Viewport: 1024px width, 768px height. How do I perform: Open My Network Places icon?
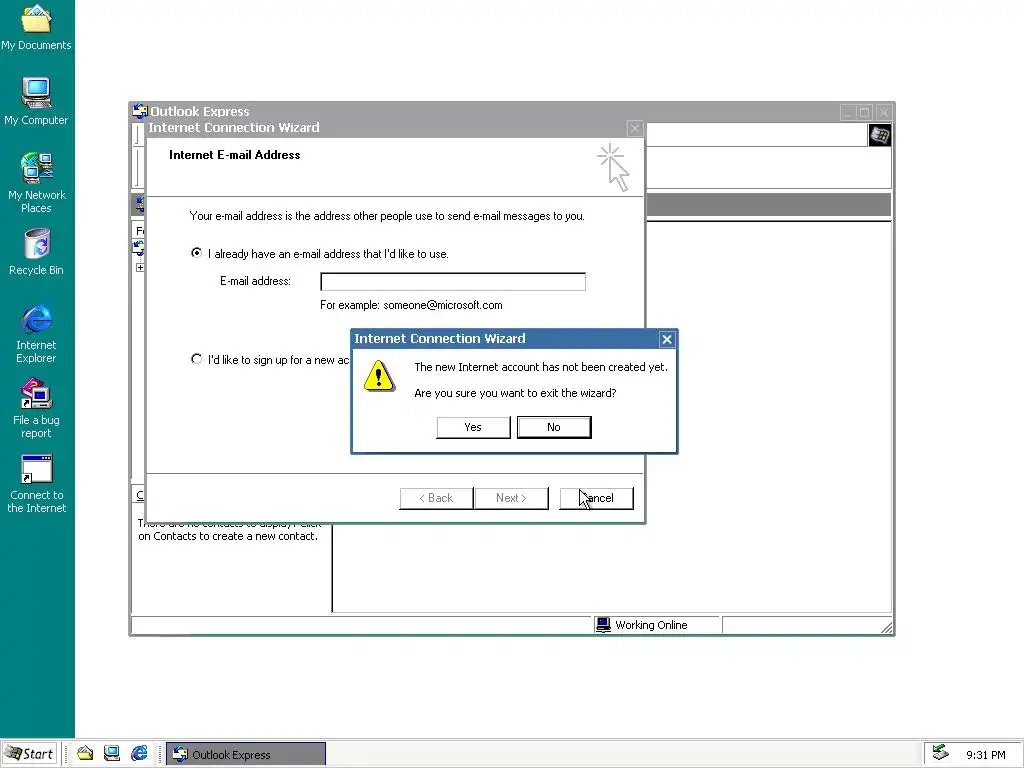pos(36,182)
